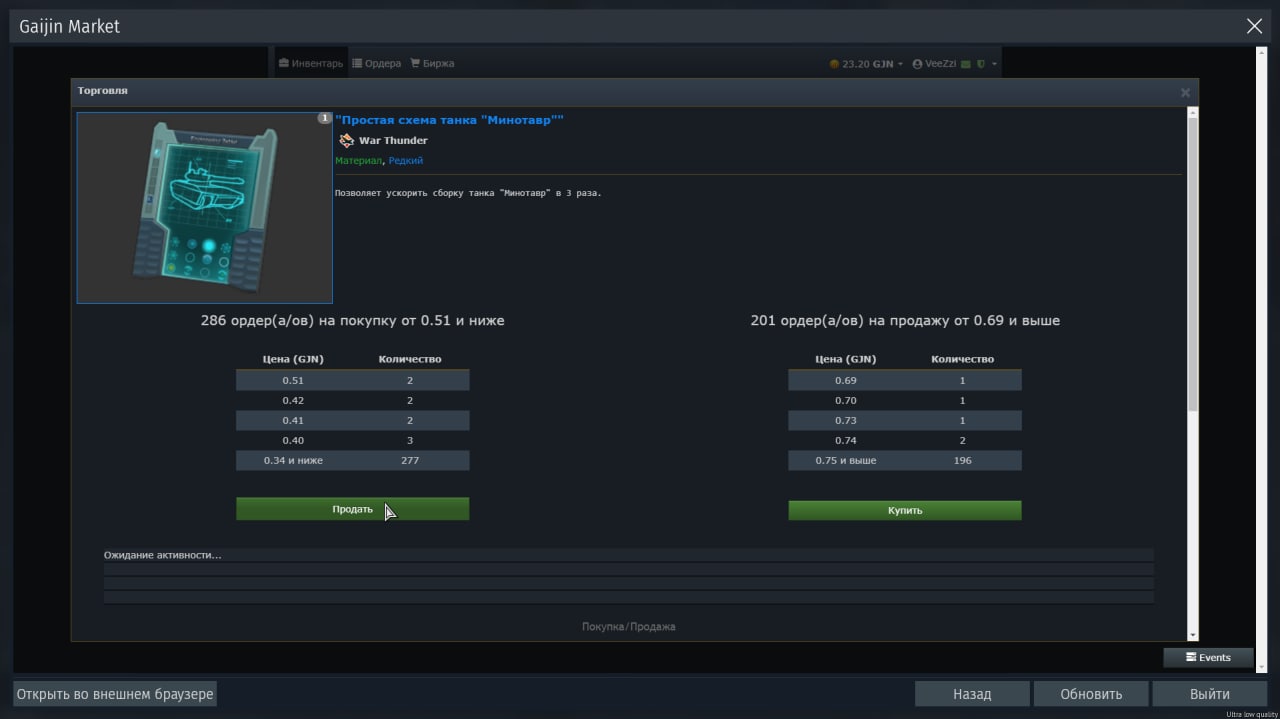Select the 0.69 sell order price cell

(846, 380)
